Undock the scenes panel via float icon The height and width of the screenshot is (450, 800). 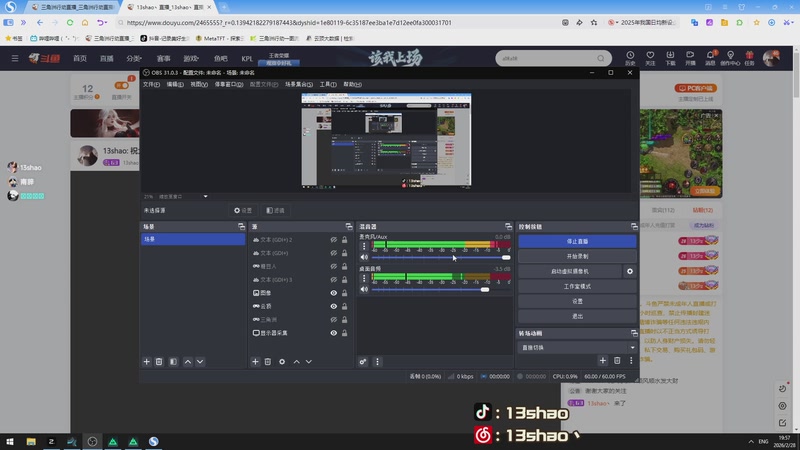(241, 227)
